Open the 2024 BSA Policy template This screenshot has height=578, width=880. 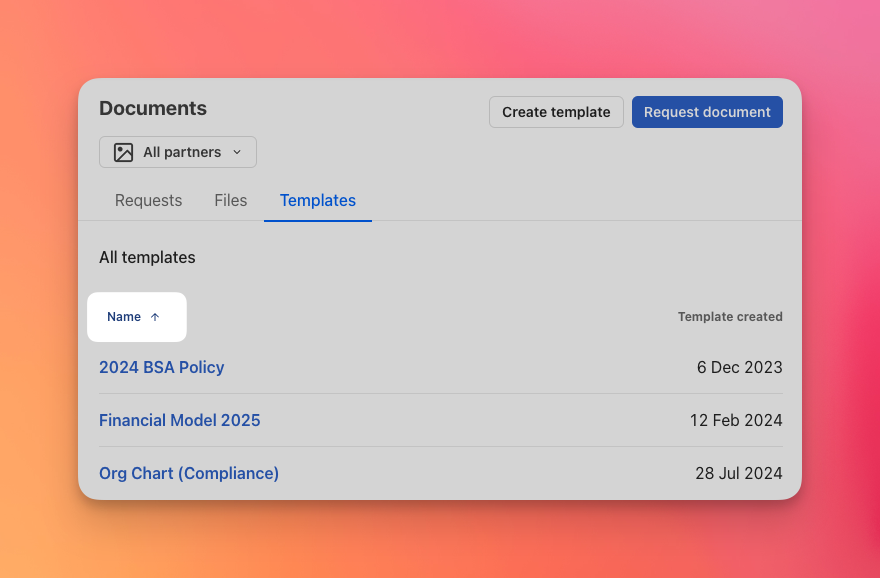(162, 367)
